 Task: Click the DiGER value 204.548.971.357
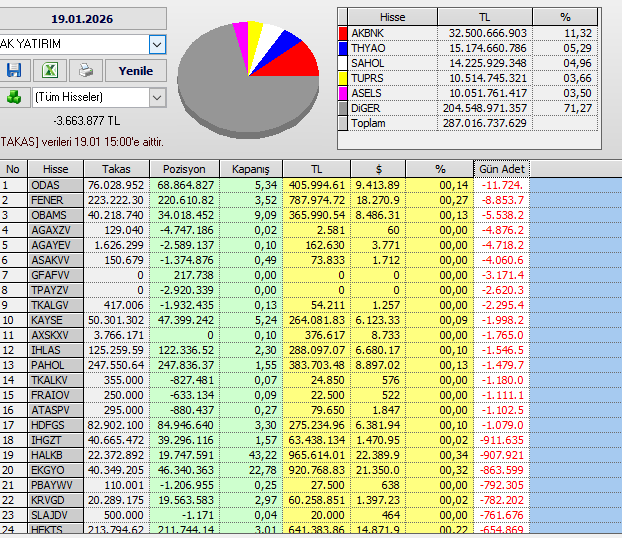click(x=485, y=108)
